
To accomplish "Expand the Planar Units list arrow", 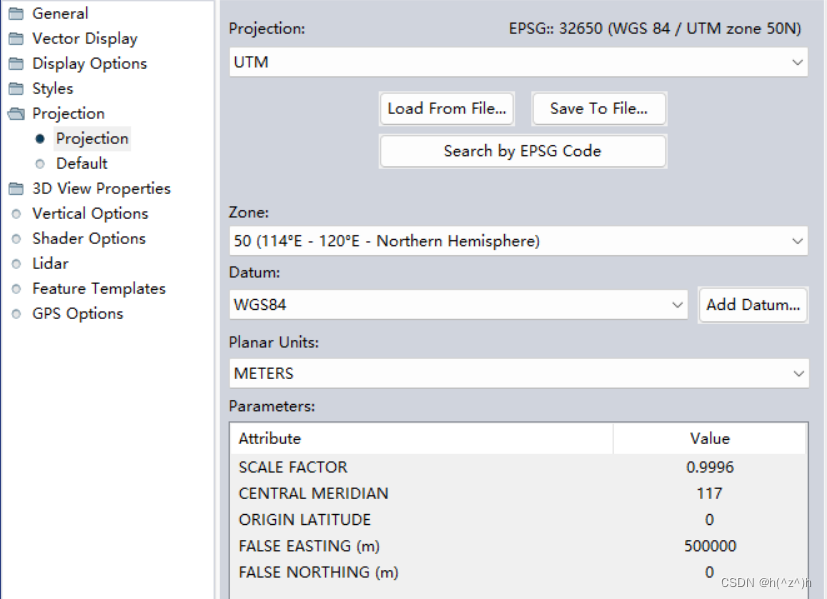I will (x=799, y=373).
